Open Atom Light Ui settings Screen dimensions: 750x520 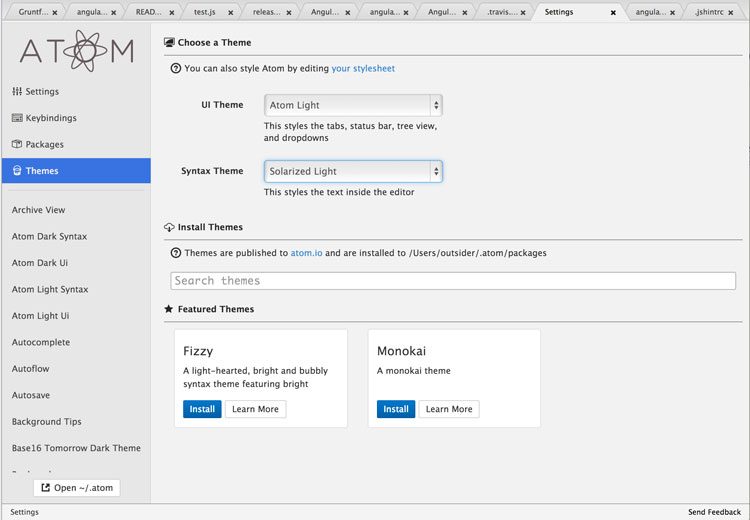point(40,316)
